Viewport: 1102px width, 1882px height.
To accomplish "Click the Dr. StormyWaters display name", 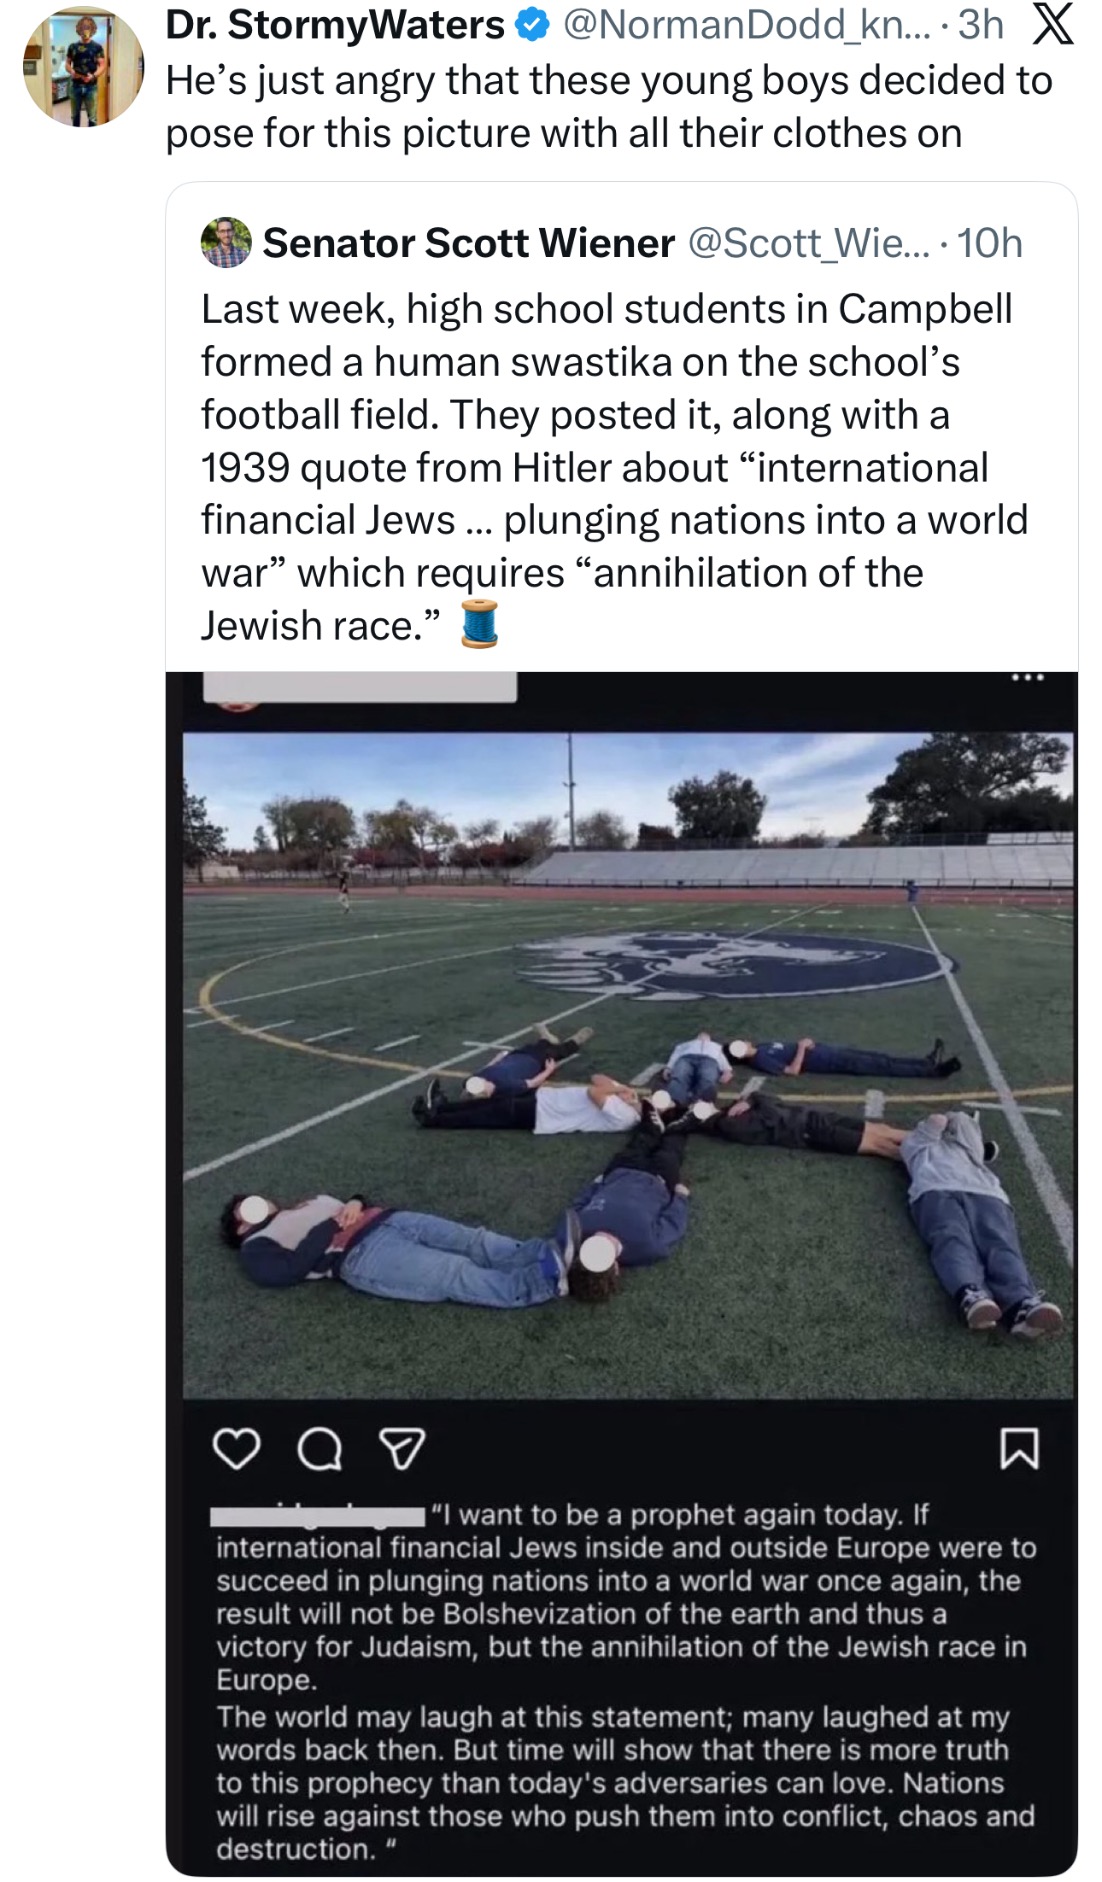I will coord(335,26).
